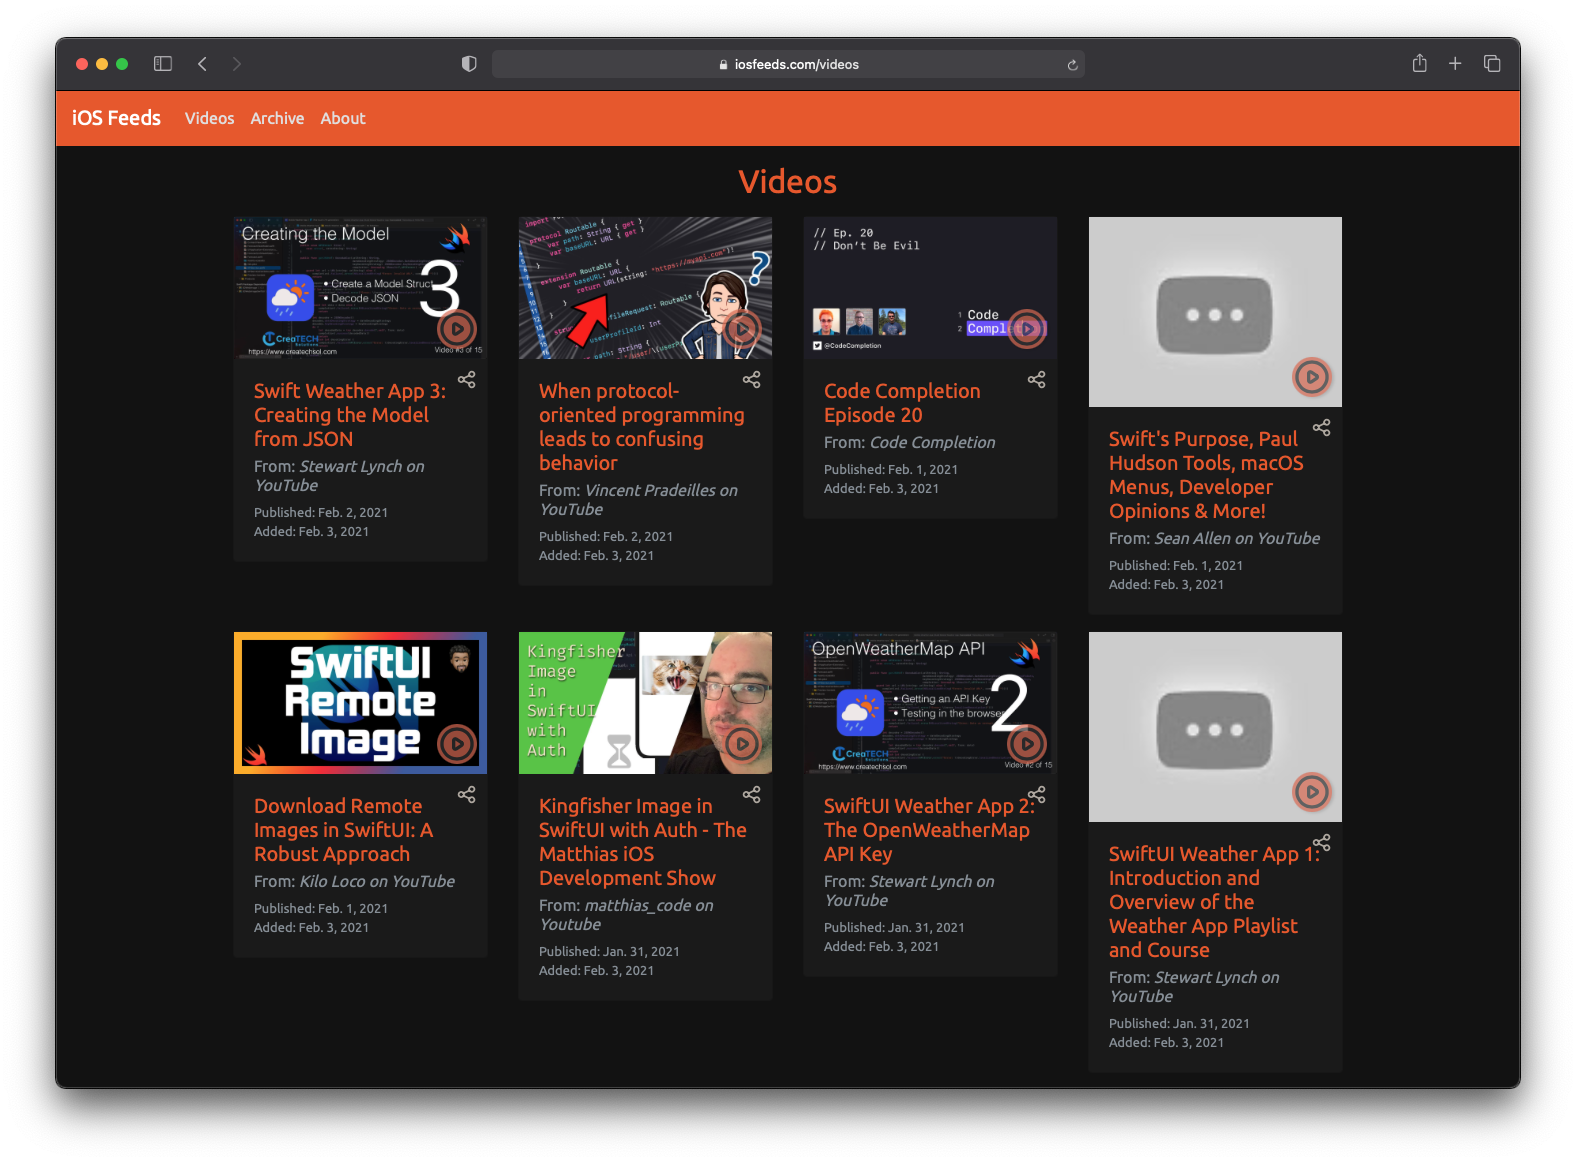Click the 'Code Completion' source text
Image resolution: width=1576 pixels, height=1162 pixels.
pyautogui.click(x=932, y=443)
